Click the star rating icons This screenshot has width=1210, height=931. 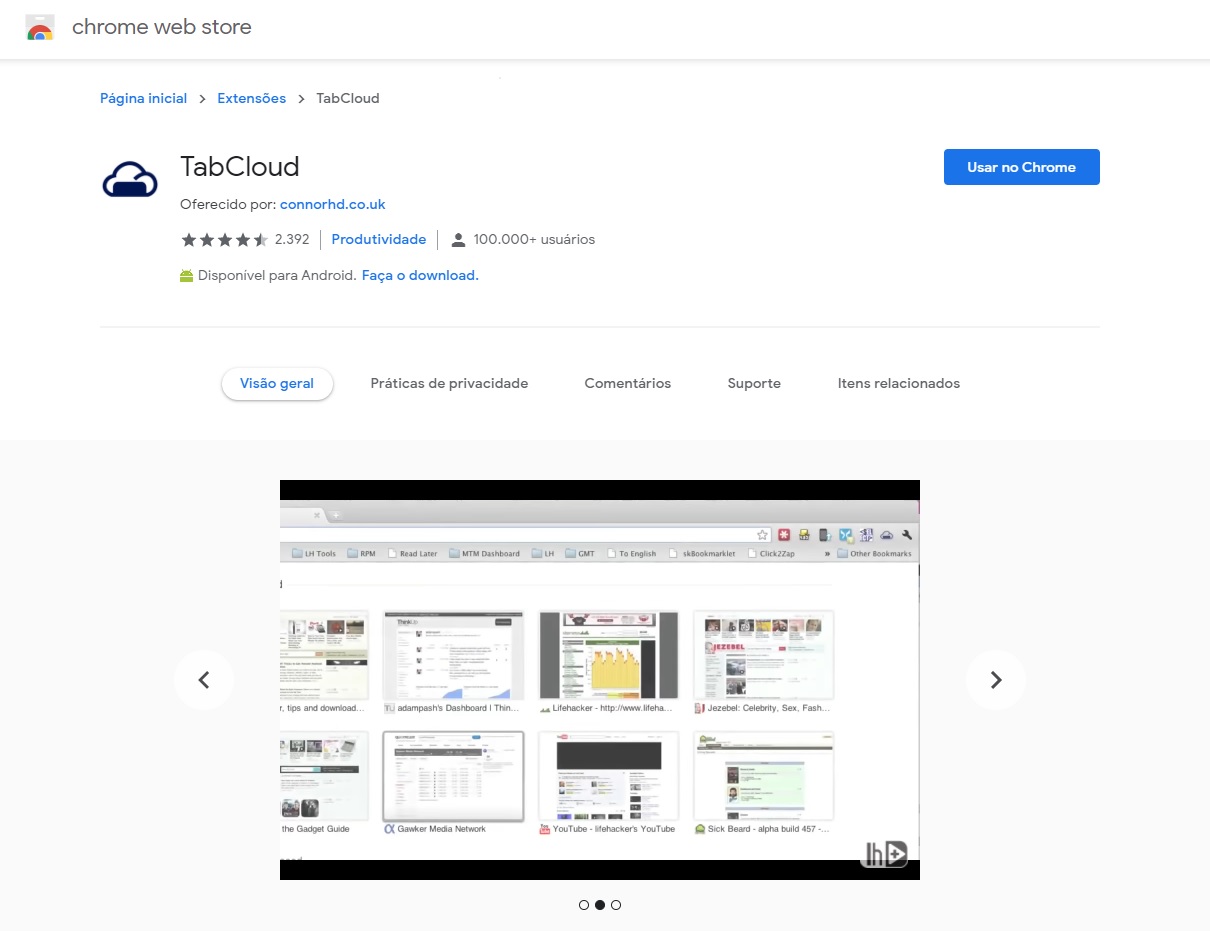[224, 240]
